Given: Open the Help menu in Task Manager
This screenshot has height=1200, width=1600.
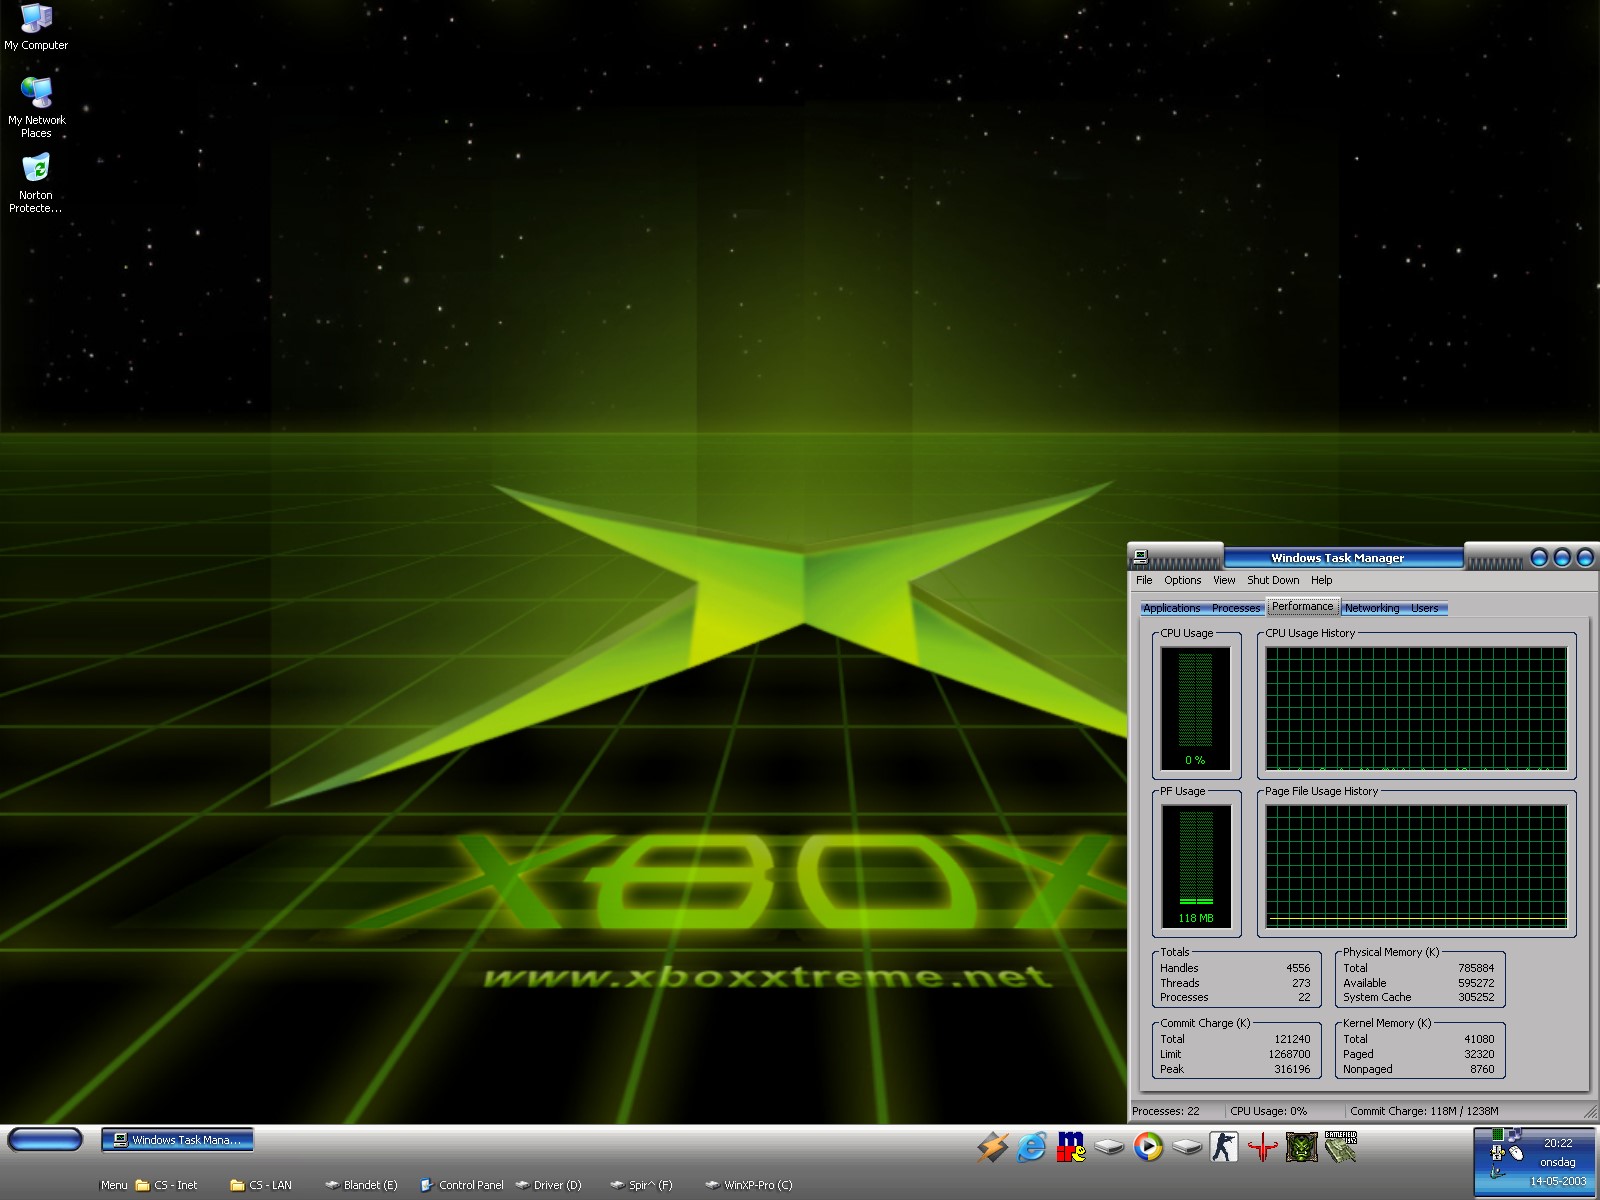Looking at the screenshot, I should (x=1321, y=580).
